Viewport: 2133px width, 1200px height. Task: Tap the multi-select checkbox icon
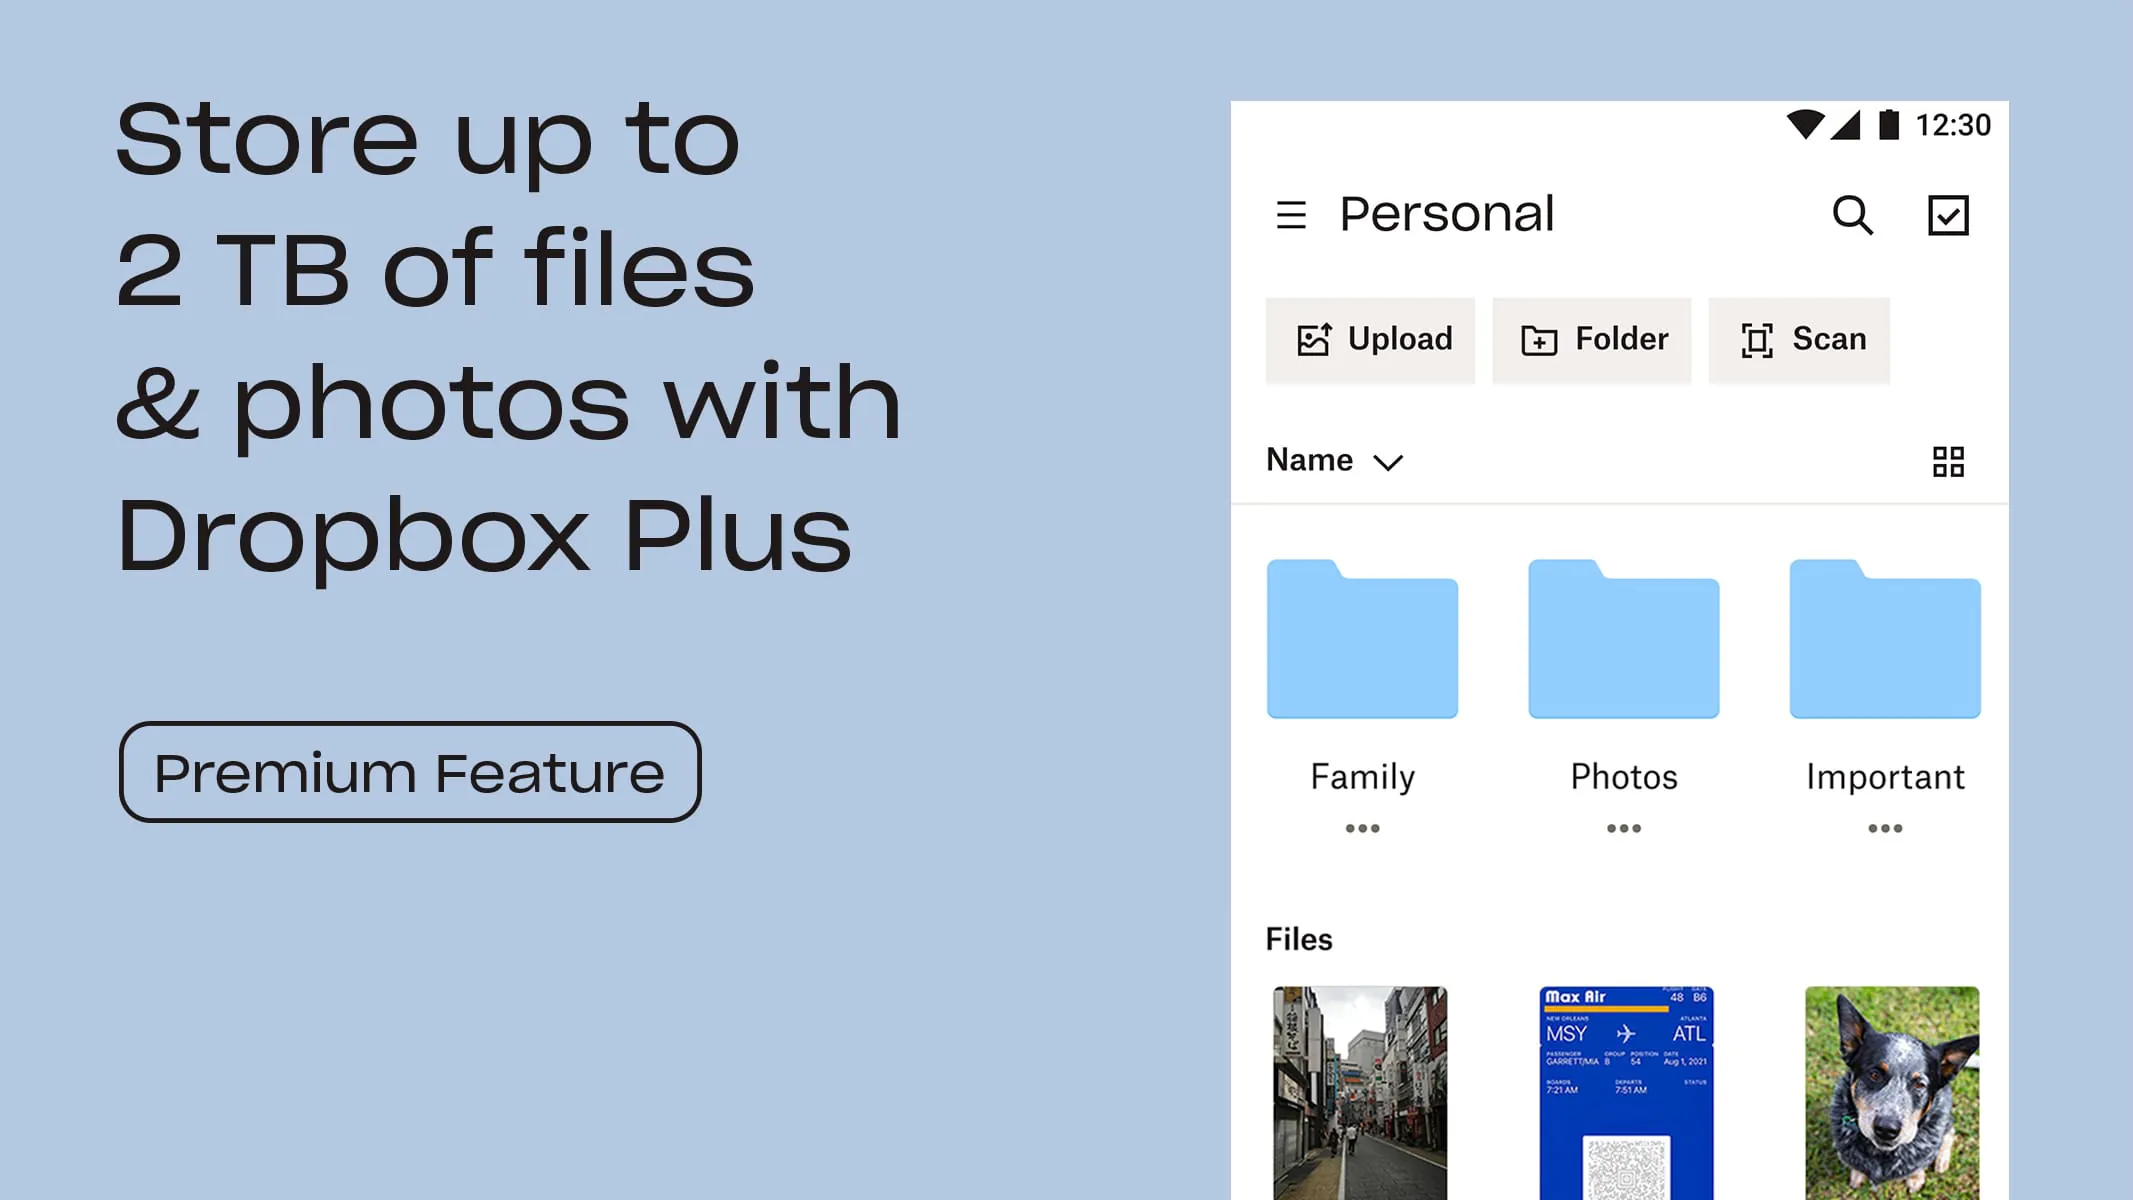[x=1948, y=215]
